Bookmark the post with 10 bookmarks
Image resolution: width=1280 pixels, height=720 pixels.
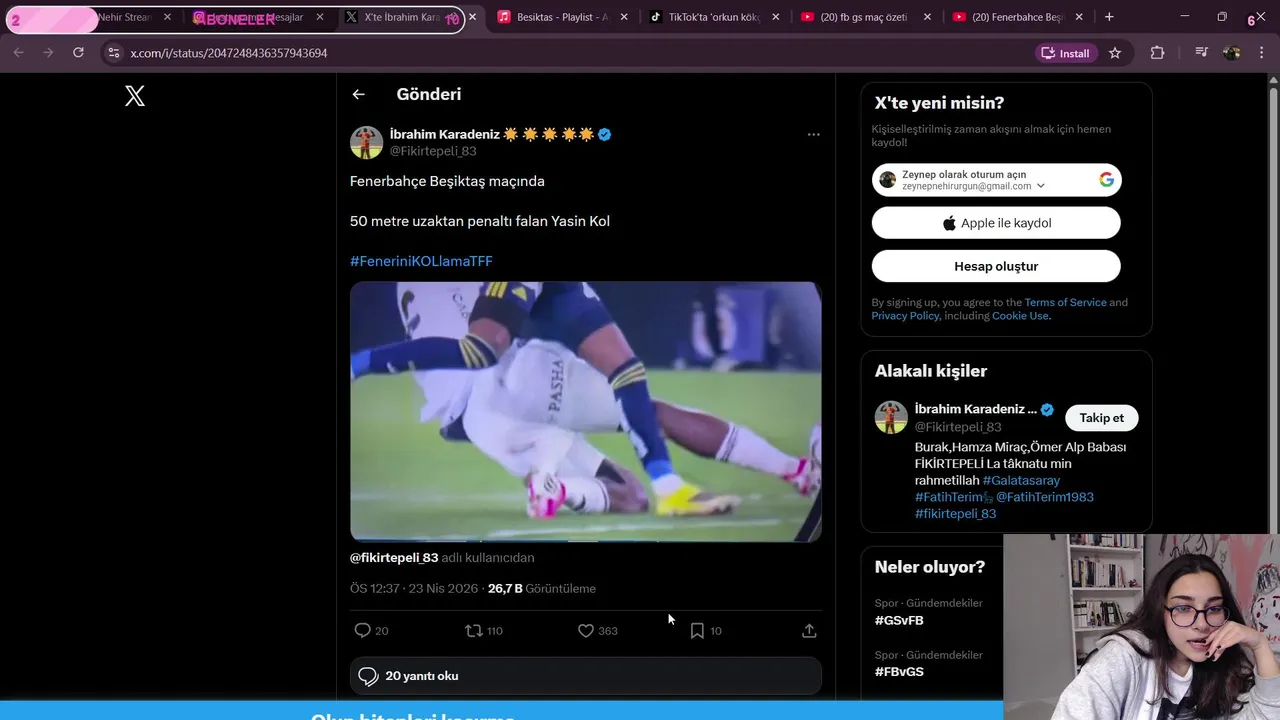tap(697, 630)
